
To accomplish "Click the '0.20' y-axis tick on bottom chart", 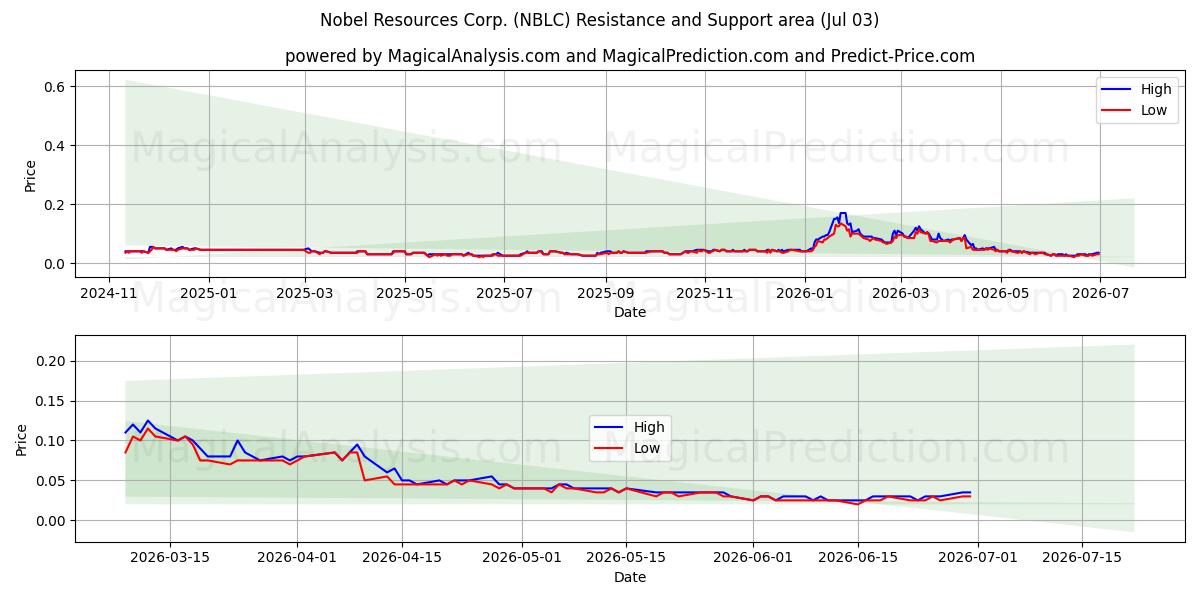I will tap(50, 361).
